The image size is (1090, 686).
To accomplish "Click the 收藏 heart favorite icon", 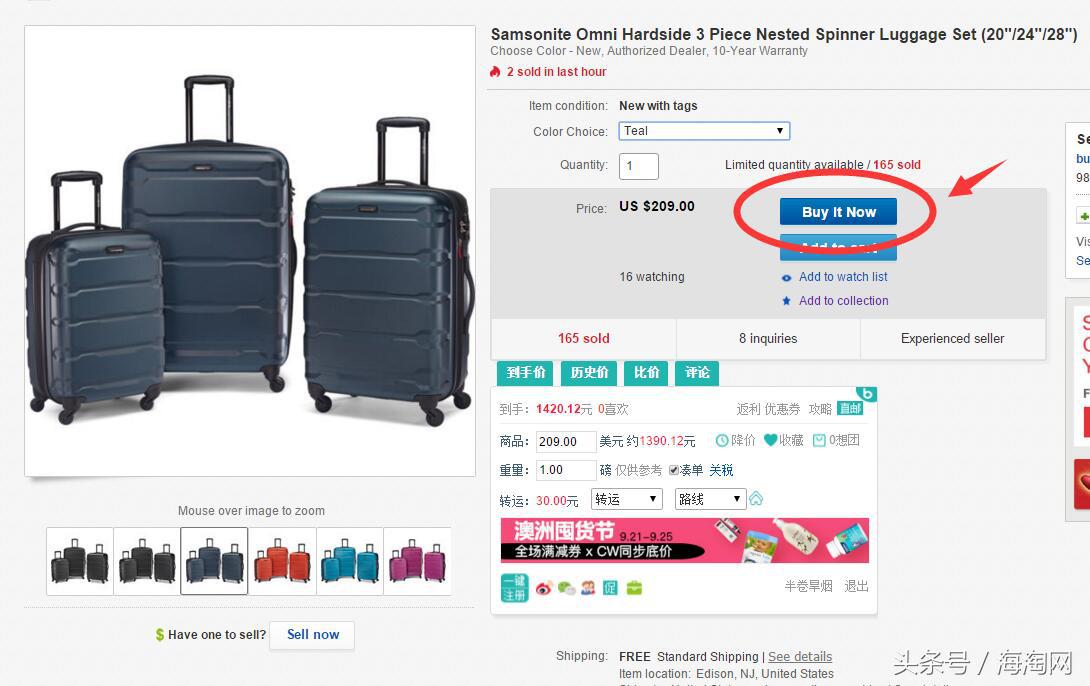I will [x=770, y=440].
